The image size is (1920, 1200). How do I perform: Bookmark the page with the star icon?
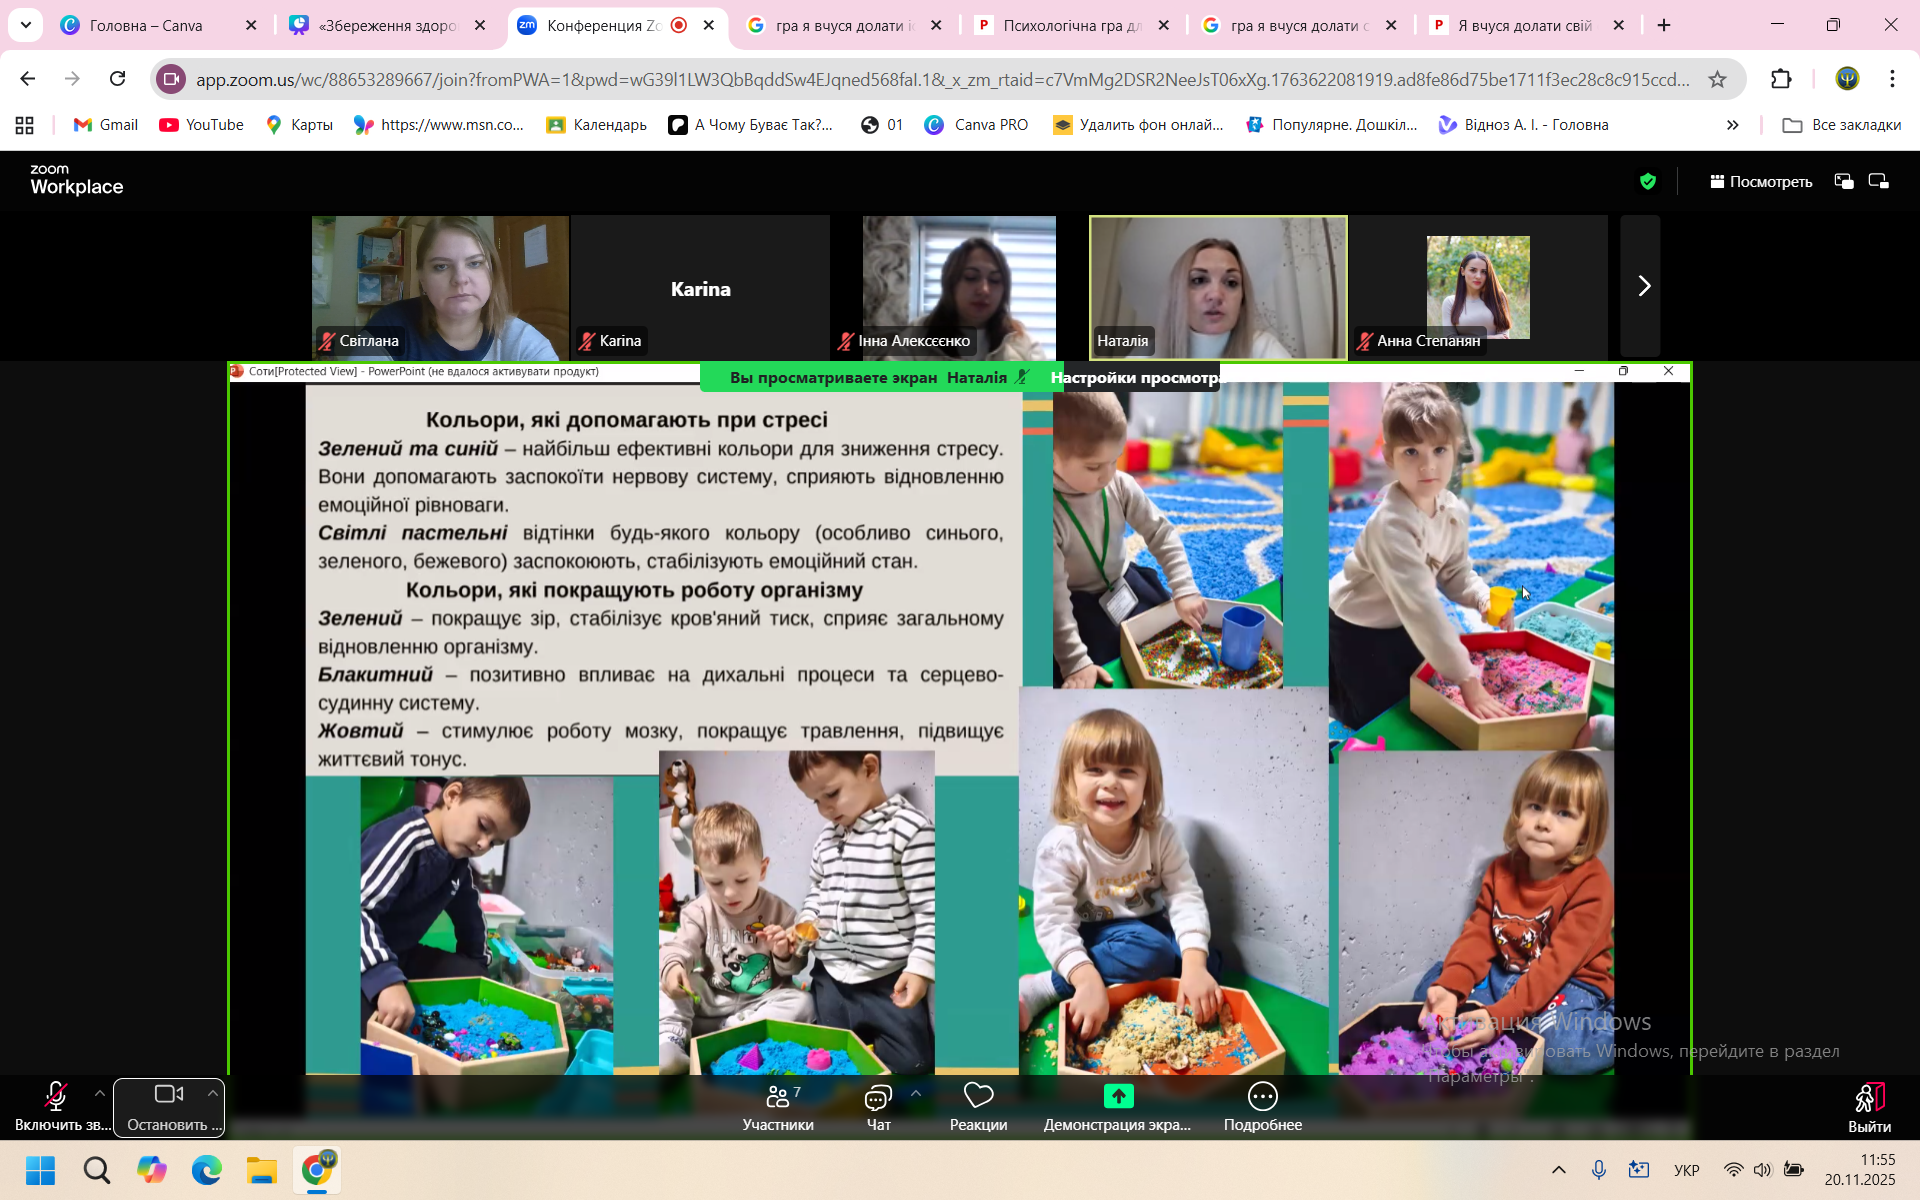1717,79
